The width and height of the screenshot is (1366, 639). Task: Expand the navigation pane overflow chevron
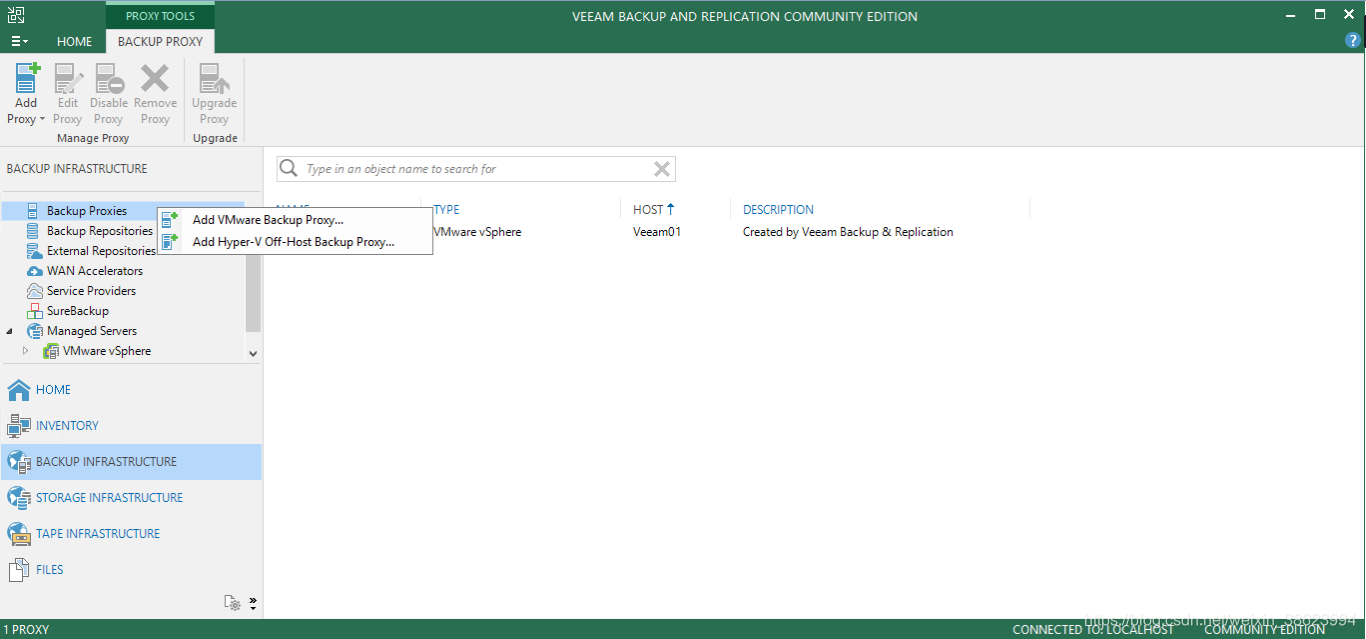(253, 603)
